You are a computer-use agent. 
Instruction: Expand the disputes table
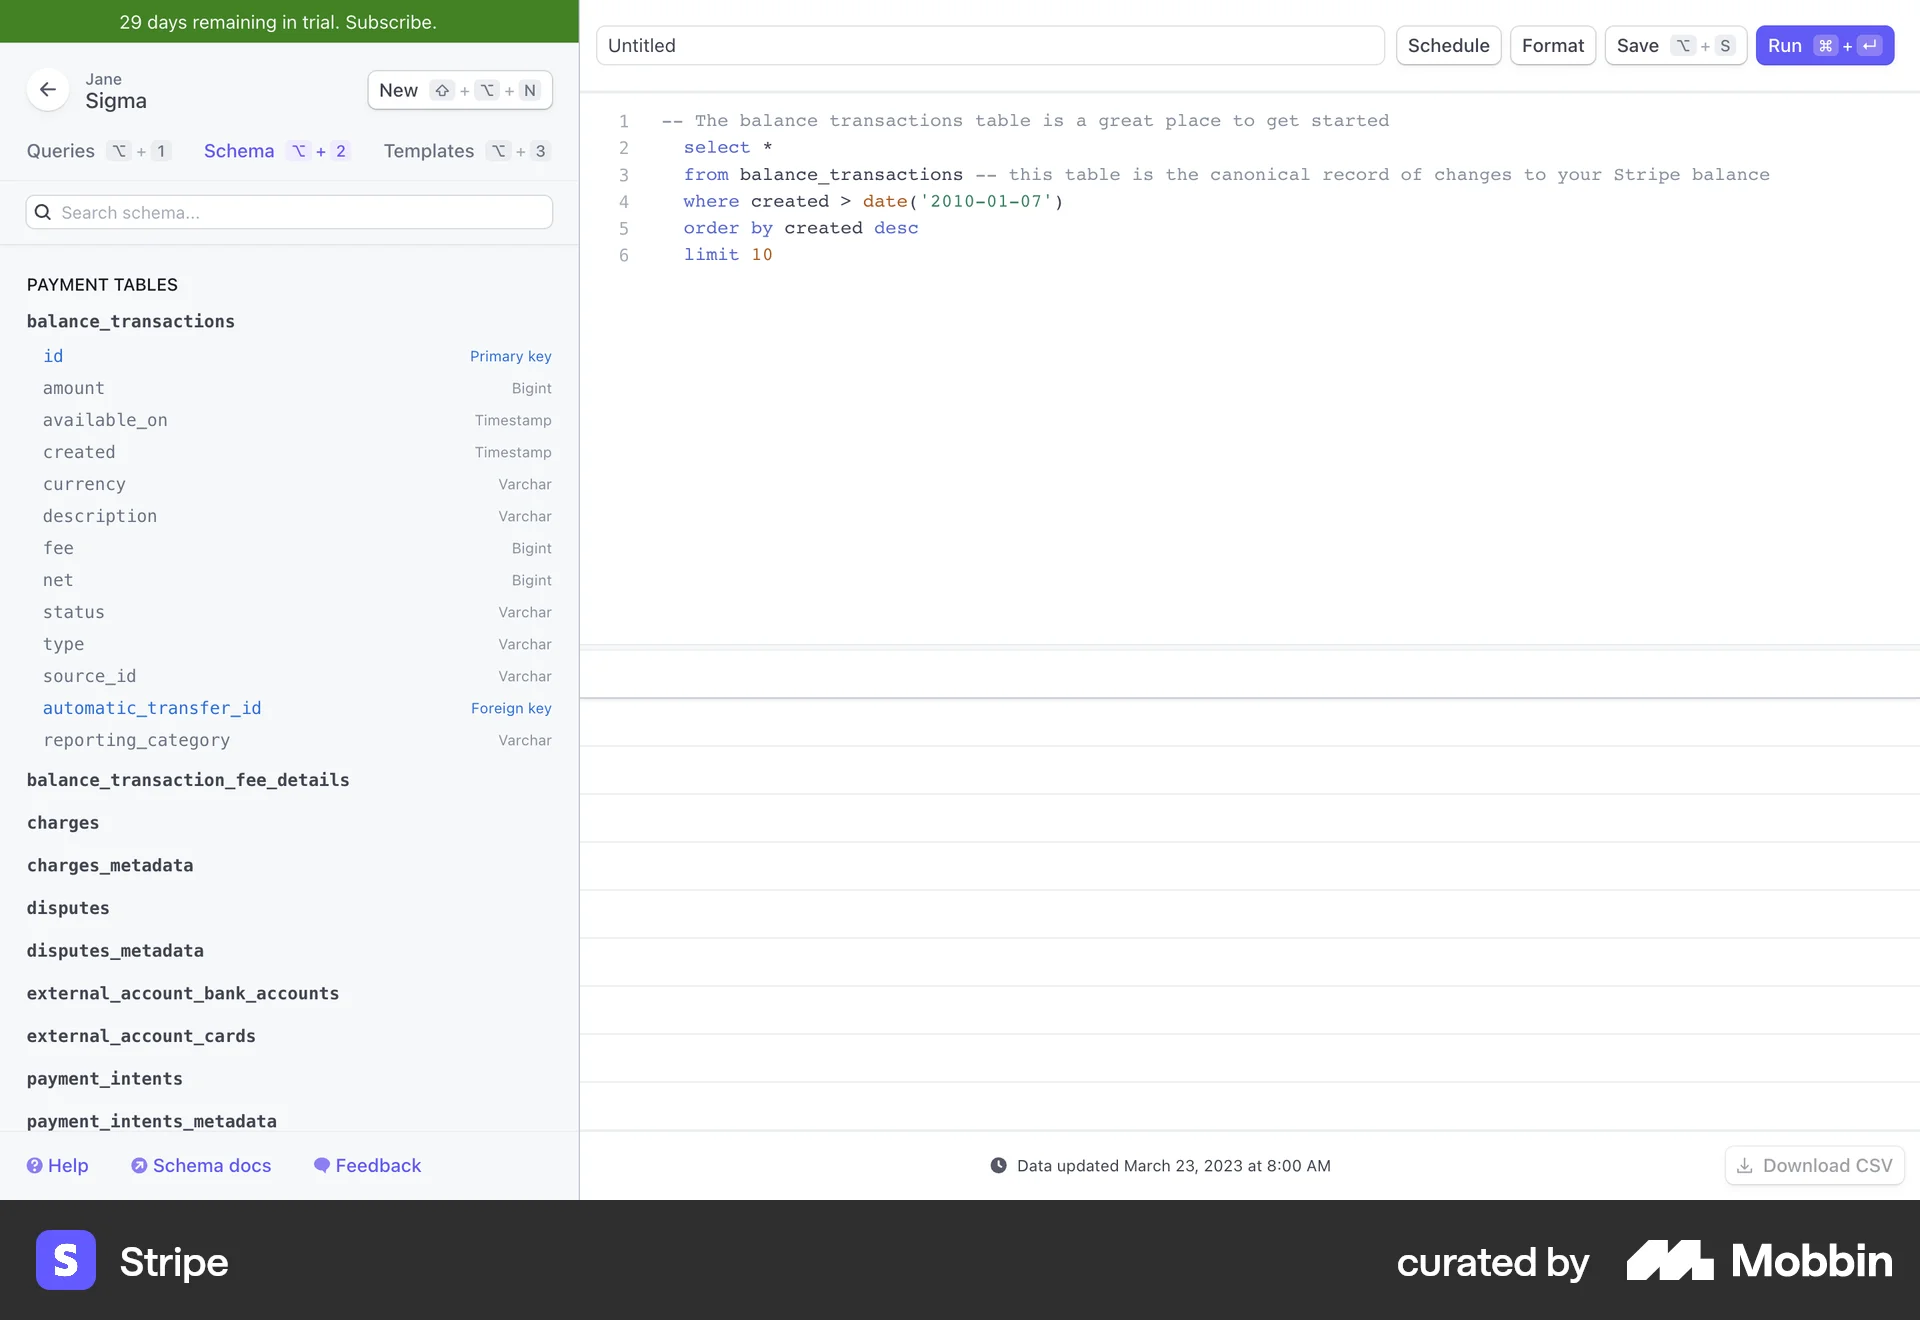click(68, 908)
